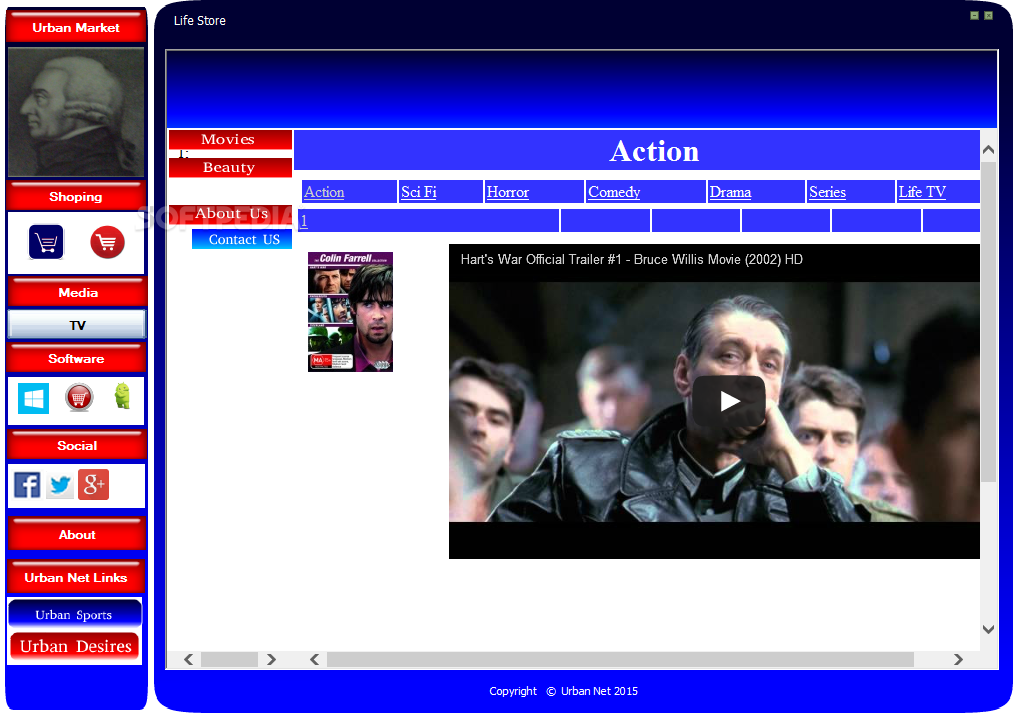Select the Contact US menu item
1013x713 pixels.
(242, 239)
